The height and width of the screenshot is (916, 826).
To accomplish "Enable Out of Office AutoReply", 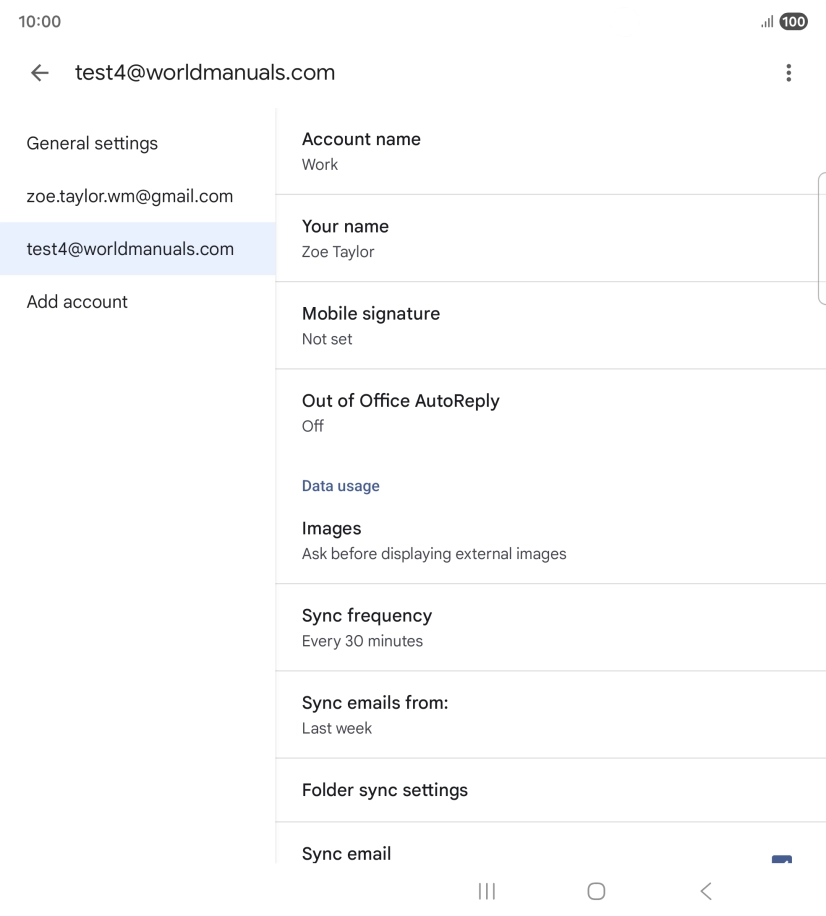I will point(550,411).
